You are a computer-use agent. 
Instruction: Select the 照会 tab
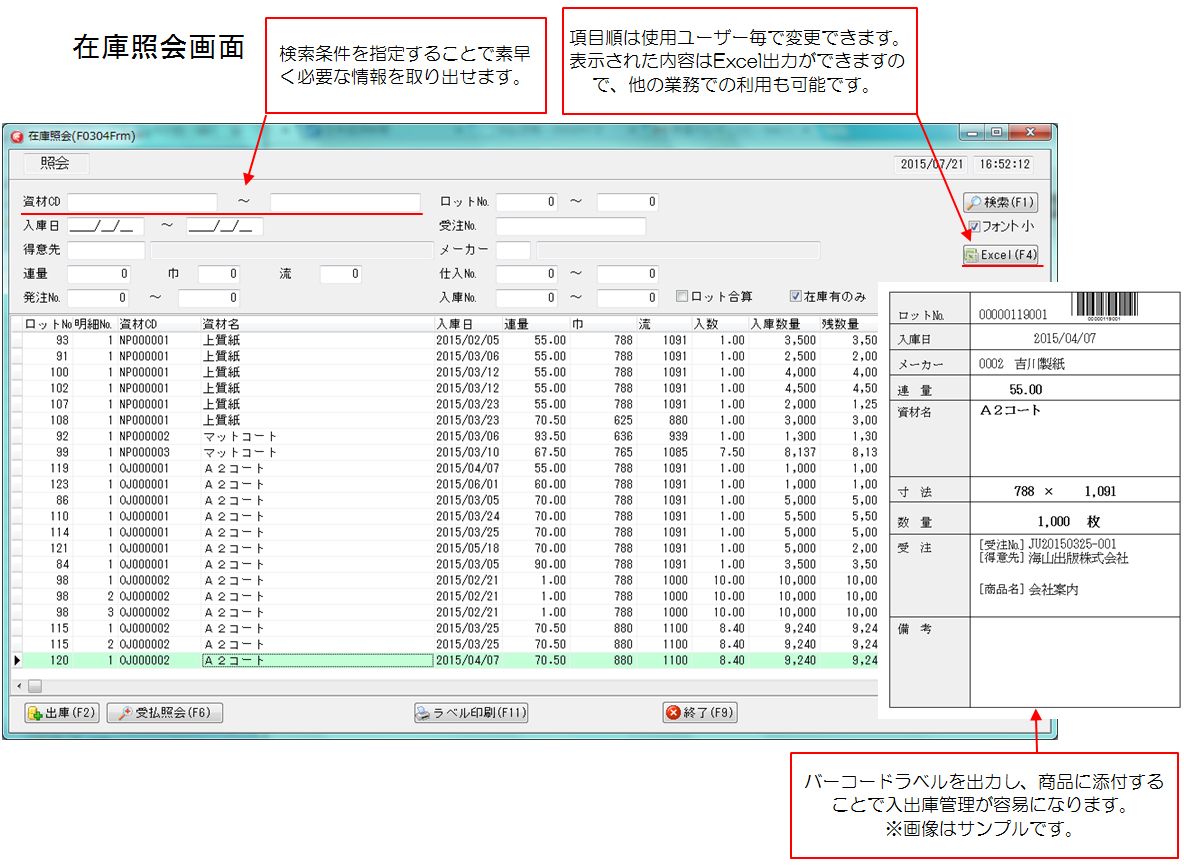point(55,163)
